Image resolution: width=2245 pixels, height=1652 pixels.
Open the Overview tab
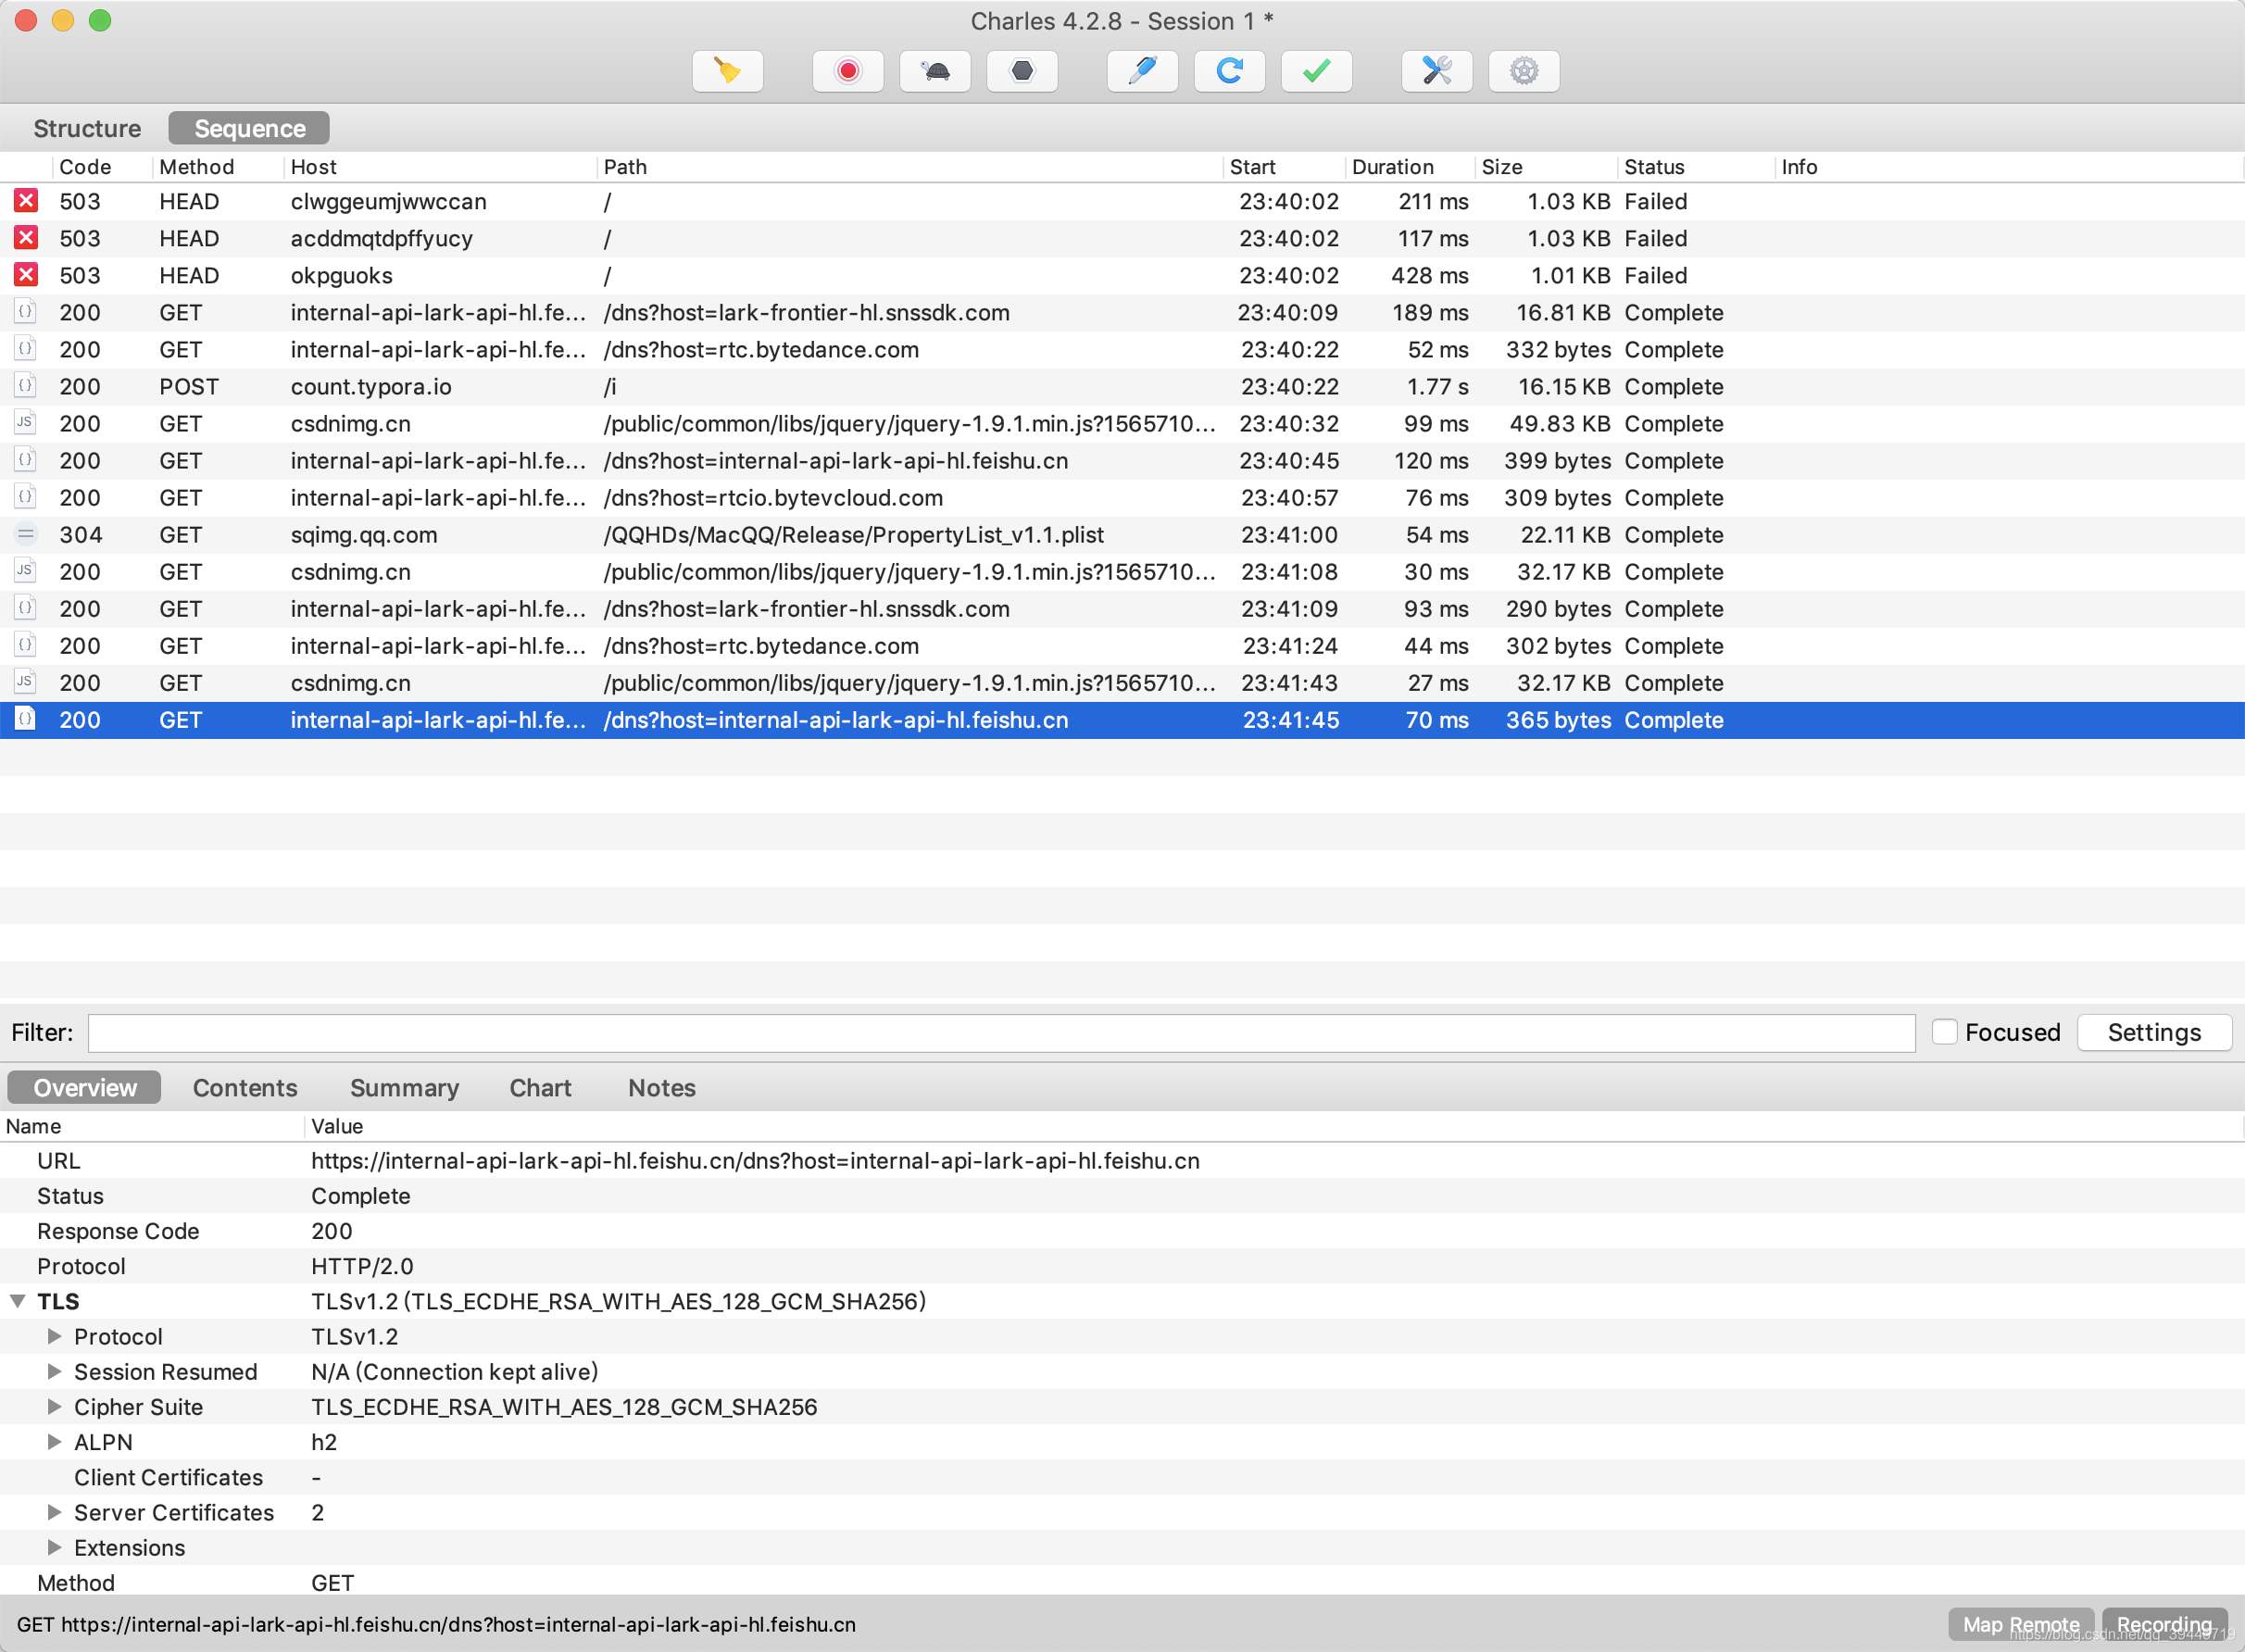tap(85, 1087)
